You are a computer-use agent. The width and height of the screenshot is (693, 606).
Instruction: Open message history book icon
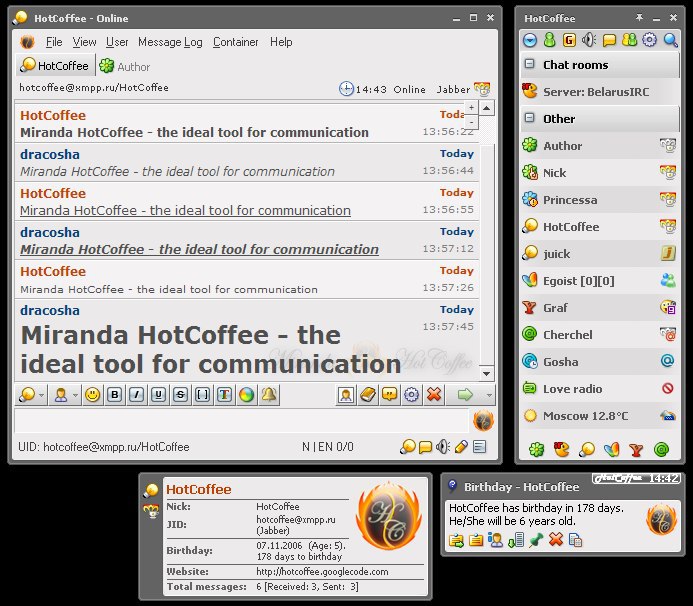coord(368,395)
